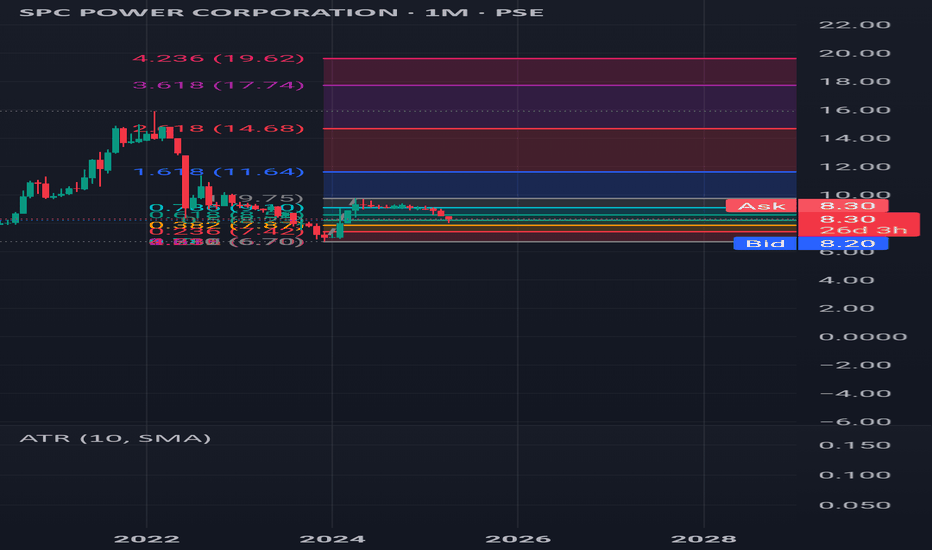The height and width of the screenshot is (550, 932).
Task: Click 2.00 on the price axis
Action: coord(846,308)
